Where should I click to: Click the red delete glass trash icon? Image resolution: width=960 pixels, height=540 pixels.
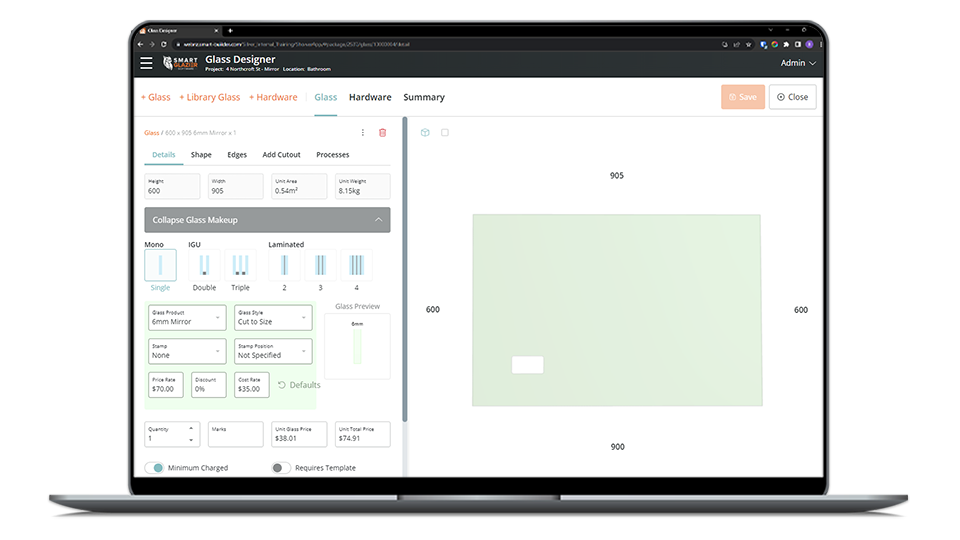pos(382,132)
